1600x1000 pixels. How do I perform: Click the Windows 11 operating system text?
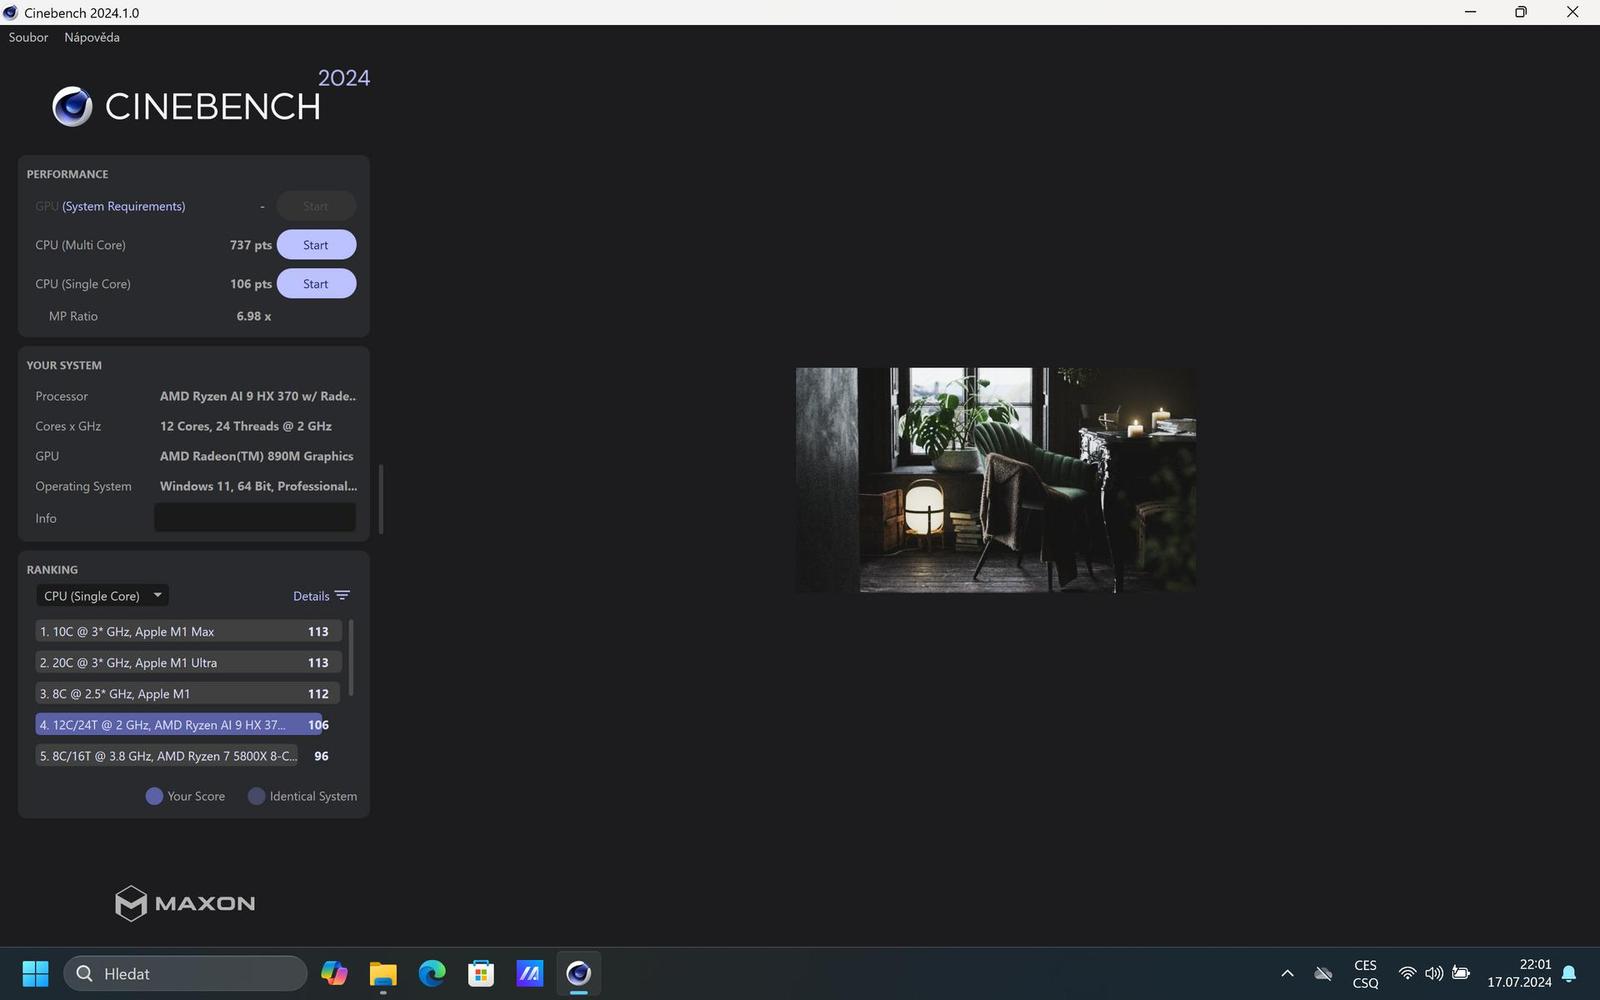pyautogui.click(x=258, y=486)
